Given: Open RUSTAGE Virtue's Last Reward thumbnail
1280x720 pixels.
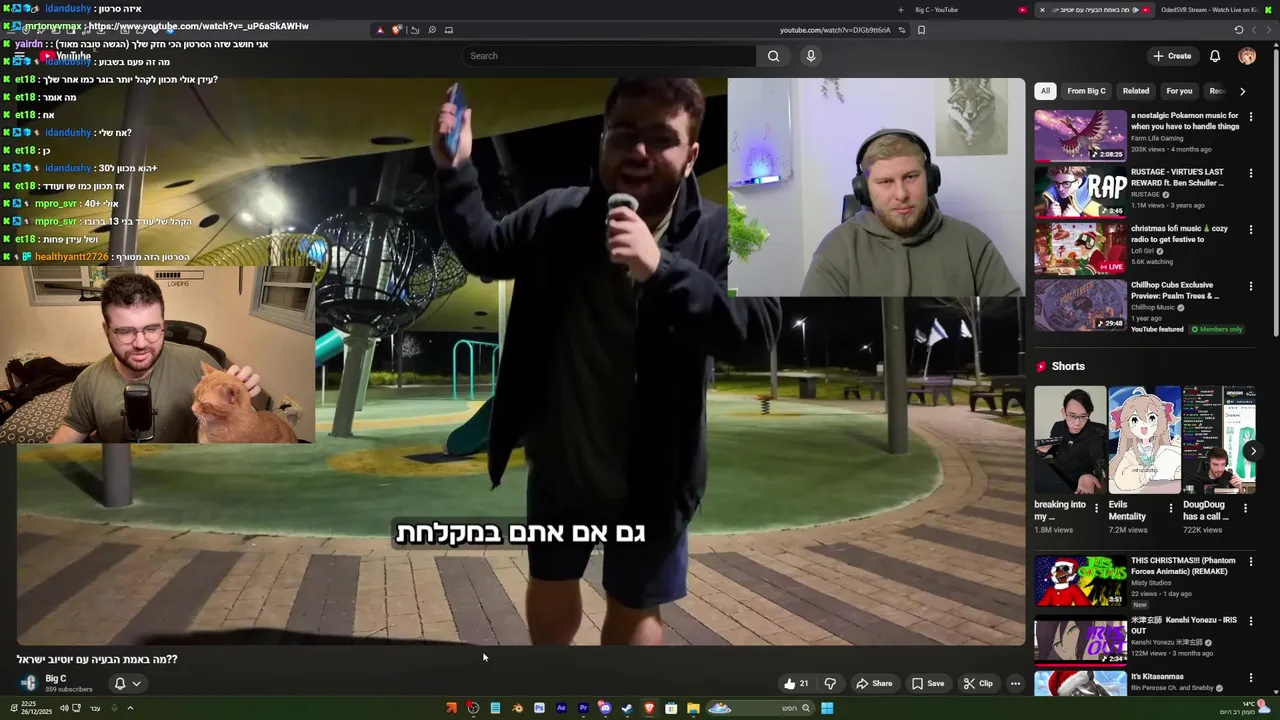Looking at the screenshot, I should [x=1080, y=191].
